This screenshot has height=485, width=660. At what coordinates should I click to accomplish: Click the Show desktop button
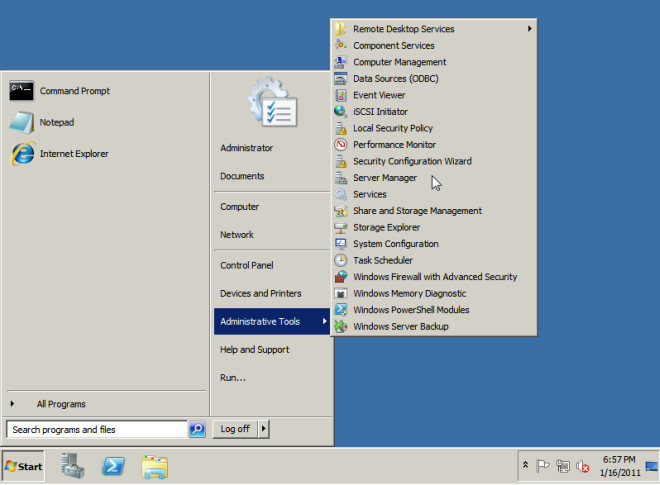652,466
